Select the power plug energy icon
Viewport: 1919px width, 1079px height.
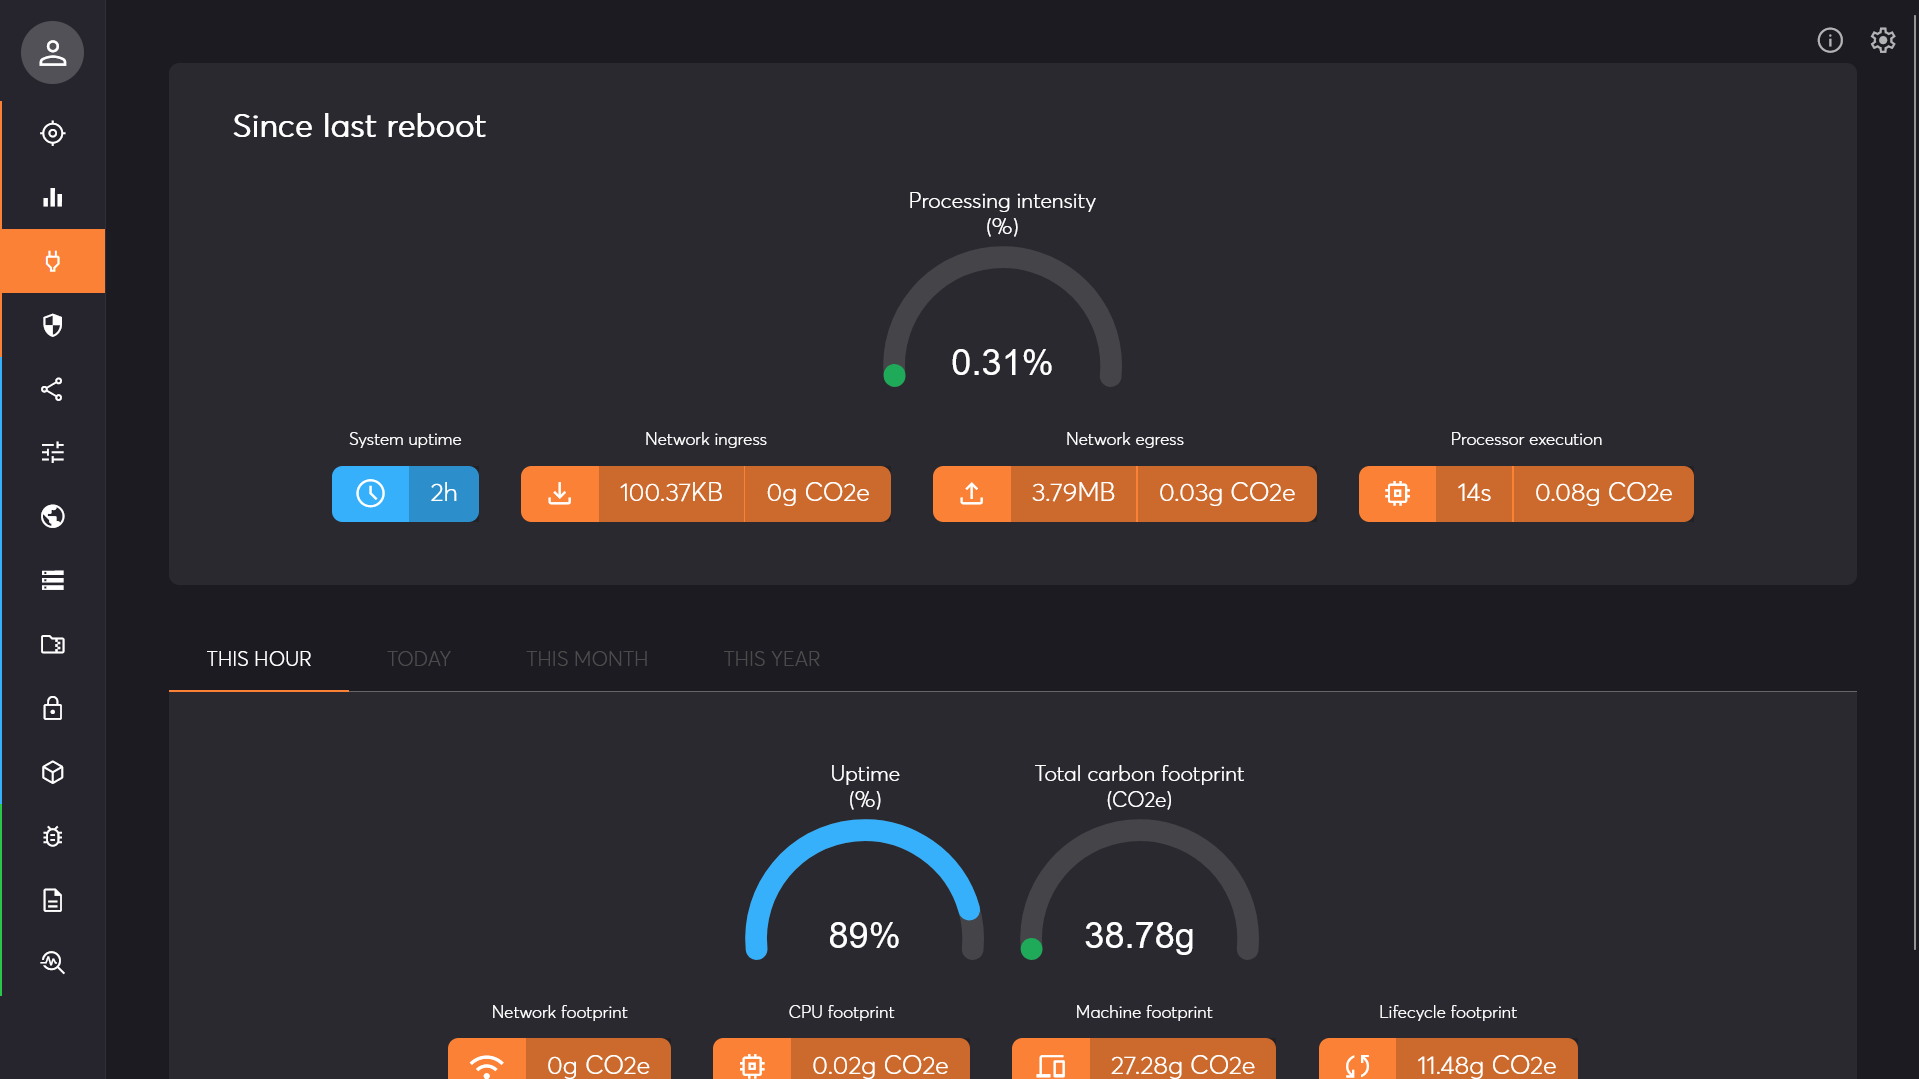point(52,261)
